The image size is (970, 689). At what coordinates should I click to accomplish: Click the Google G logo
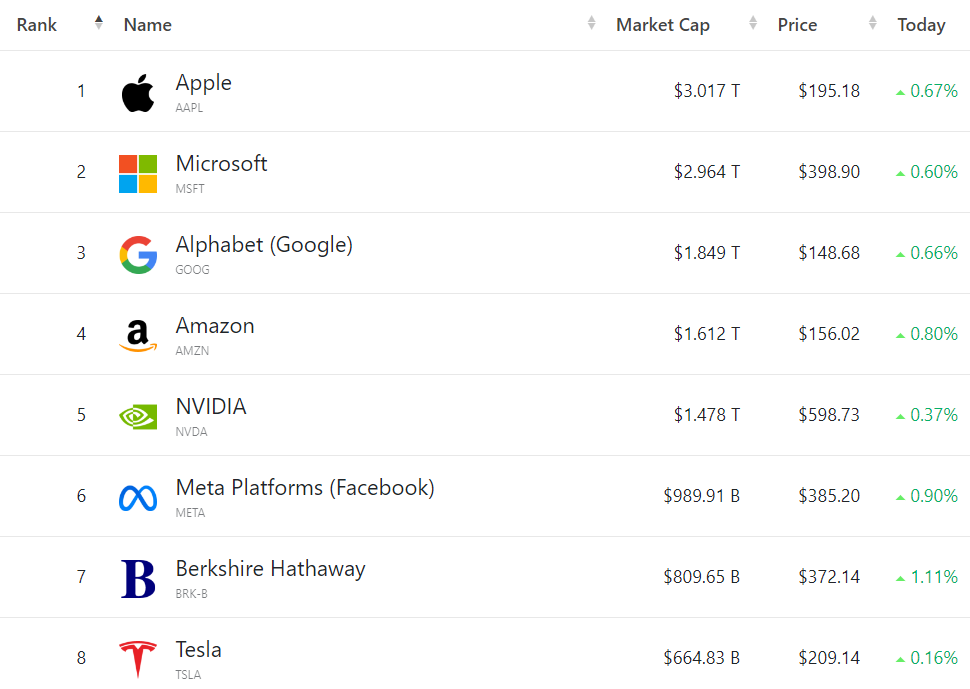(x=138, y=255)
